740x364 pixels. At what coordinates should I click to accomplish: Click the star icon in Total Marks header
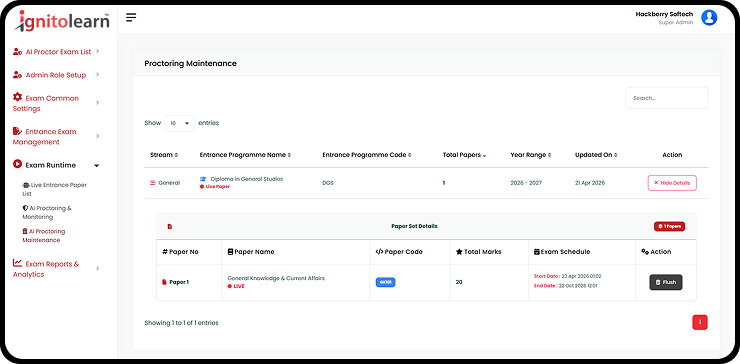pos(459,252)
